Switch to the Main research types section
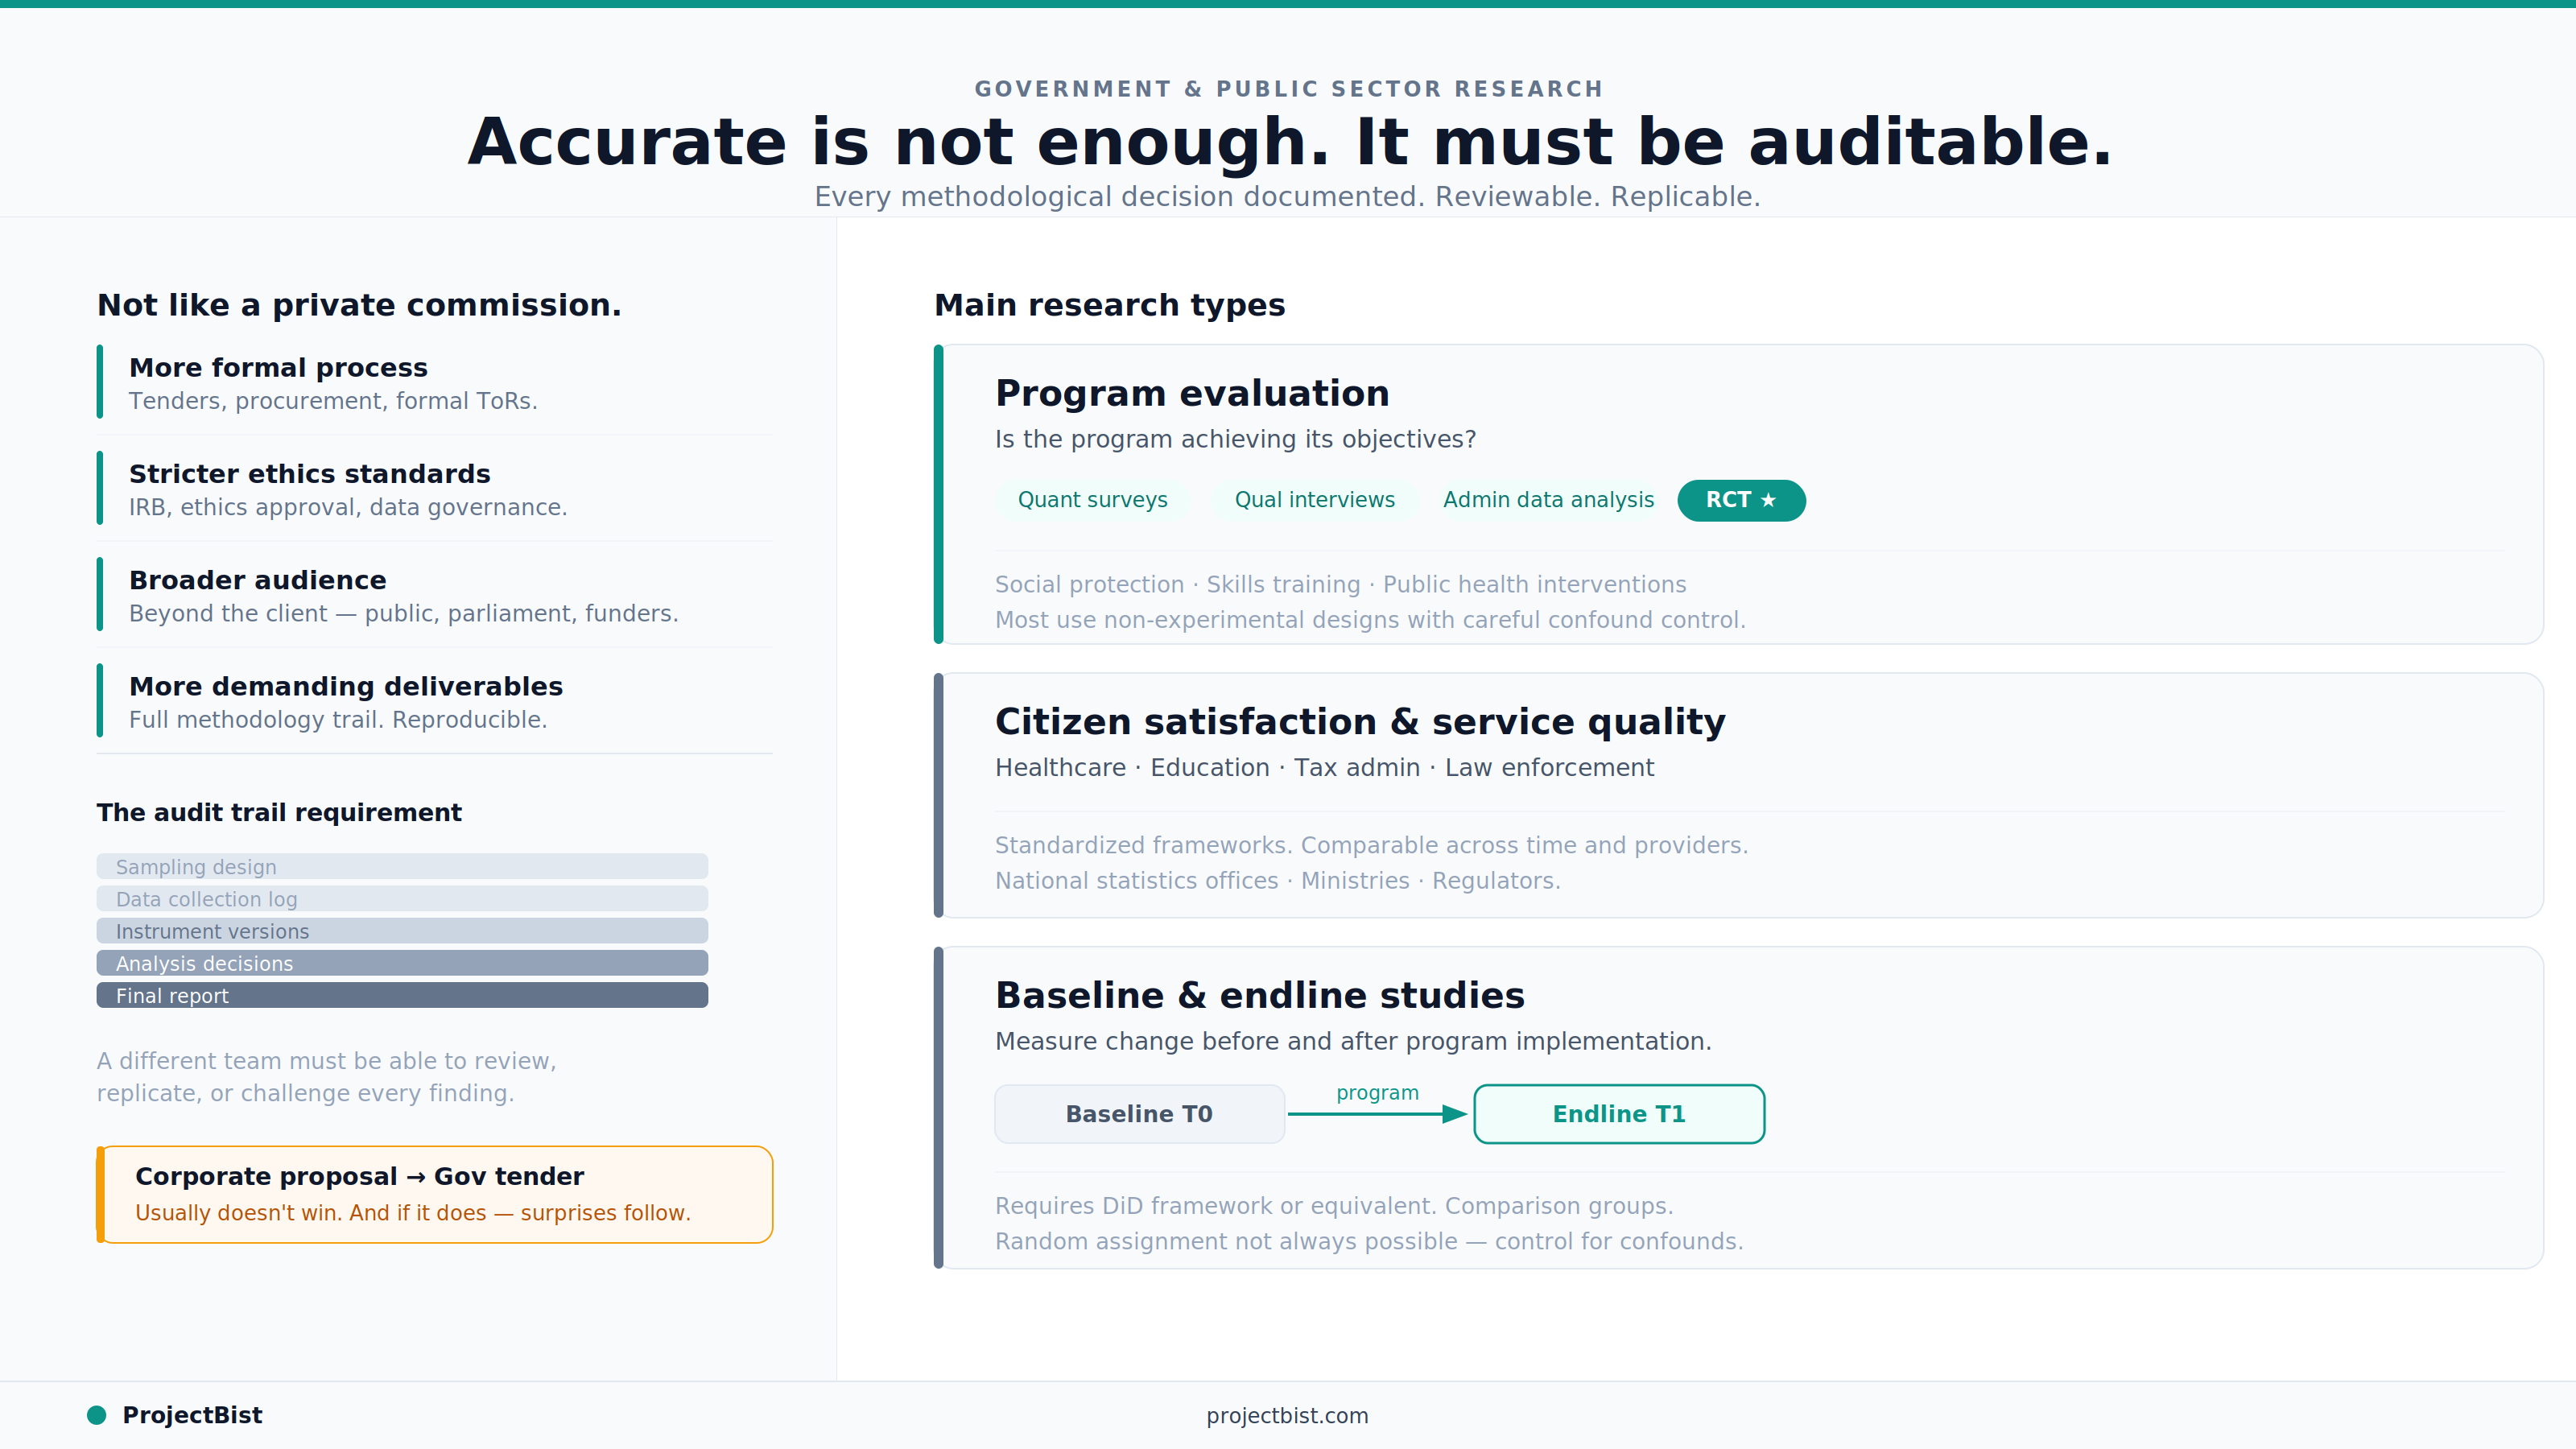This screenshot has height=1449, width=2576. (1110, 304)
